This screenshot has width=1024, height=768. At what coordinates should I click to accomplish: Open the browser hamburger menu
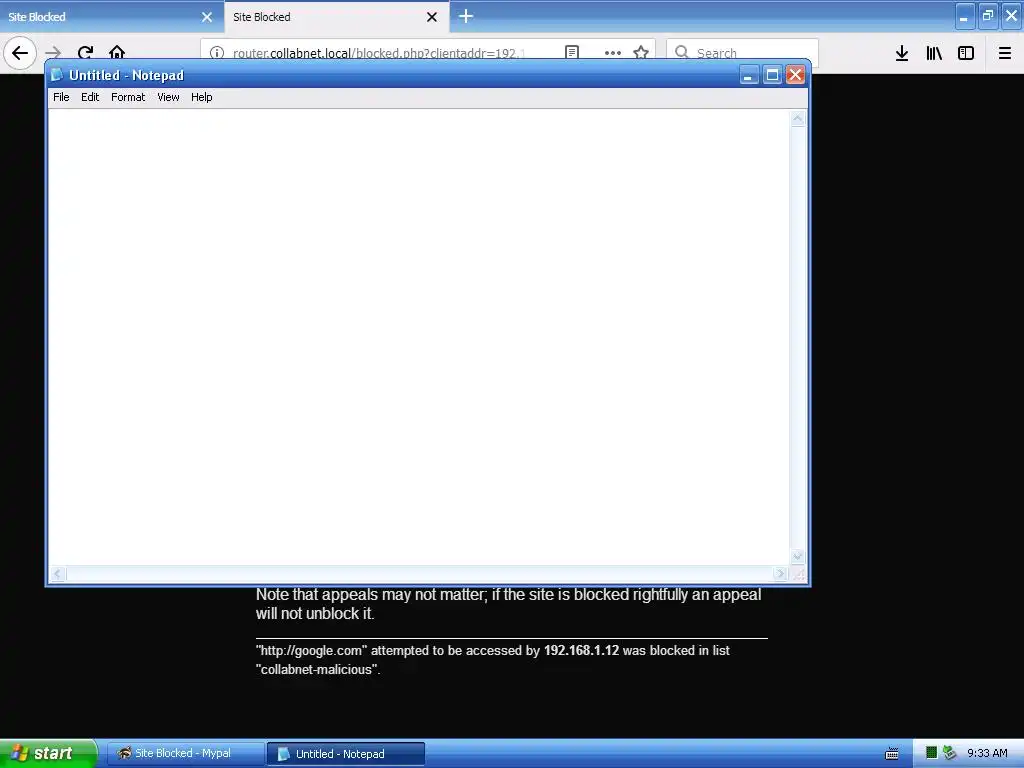pos(1005,53)
